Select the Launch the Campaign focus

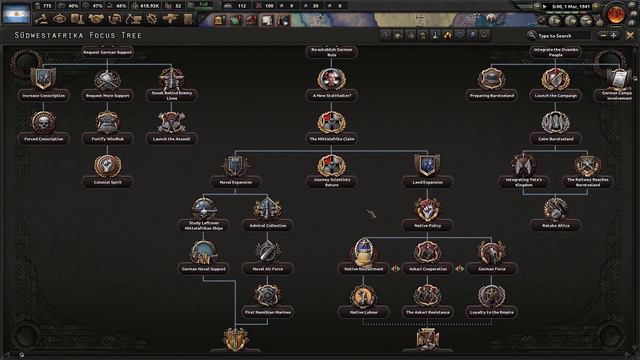556,84
